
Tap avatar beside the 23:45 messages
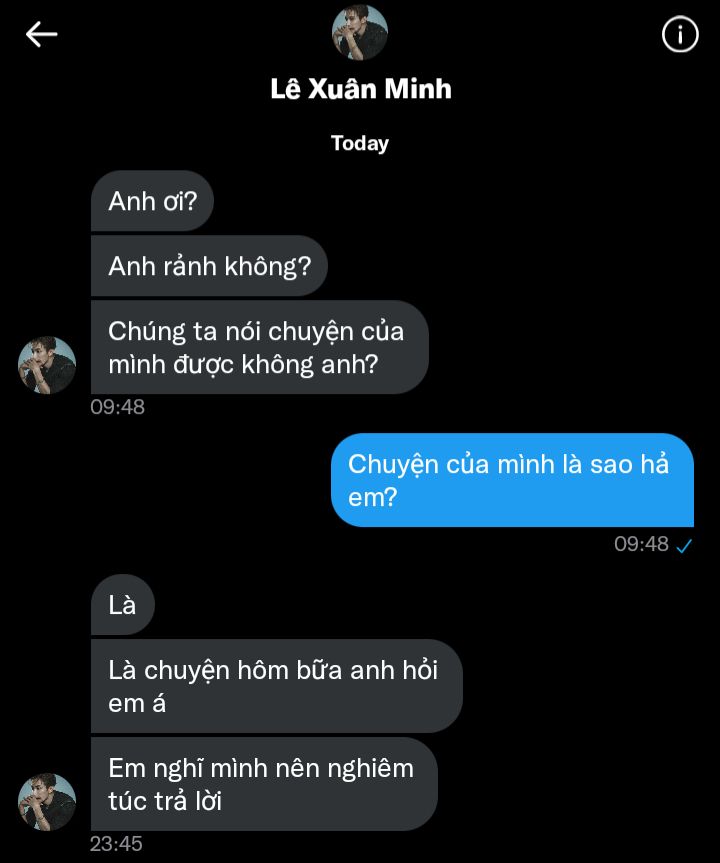[47, 802]
